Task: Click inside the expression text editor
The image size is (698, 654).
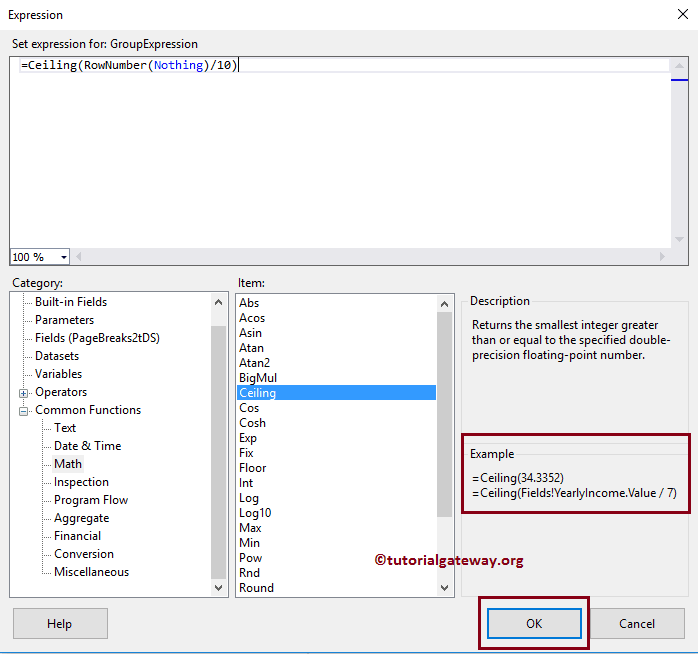Action: (341, 151)
